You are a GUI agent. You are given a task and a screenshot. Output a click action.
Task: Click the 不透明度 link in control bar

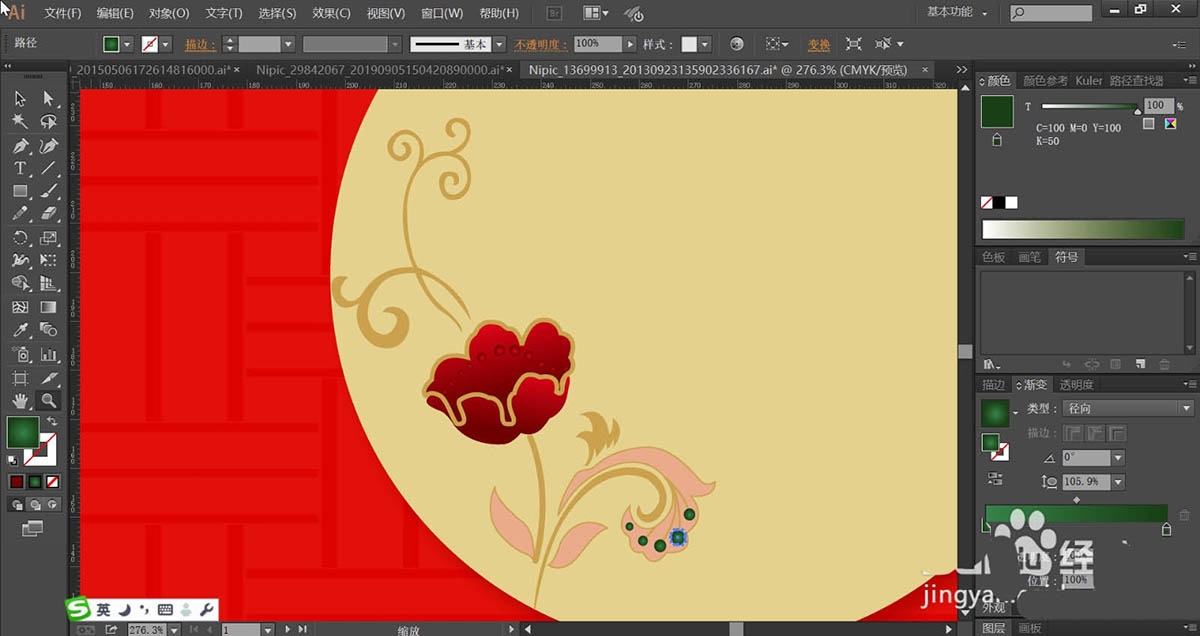coord(542,45)
